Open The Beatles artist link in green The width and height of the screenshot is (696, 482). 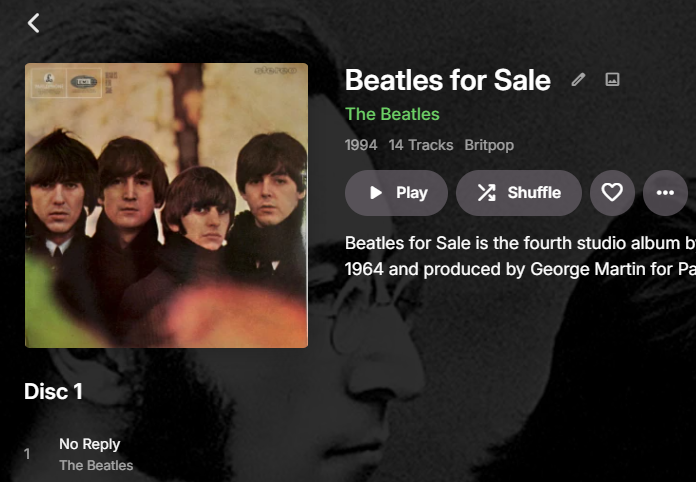392,113
